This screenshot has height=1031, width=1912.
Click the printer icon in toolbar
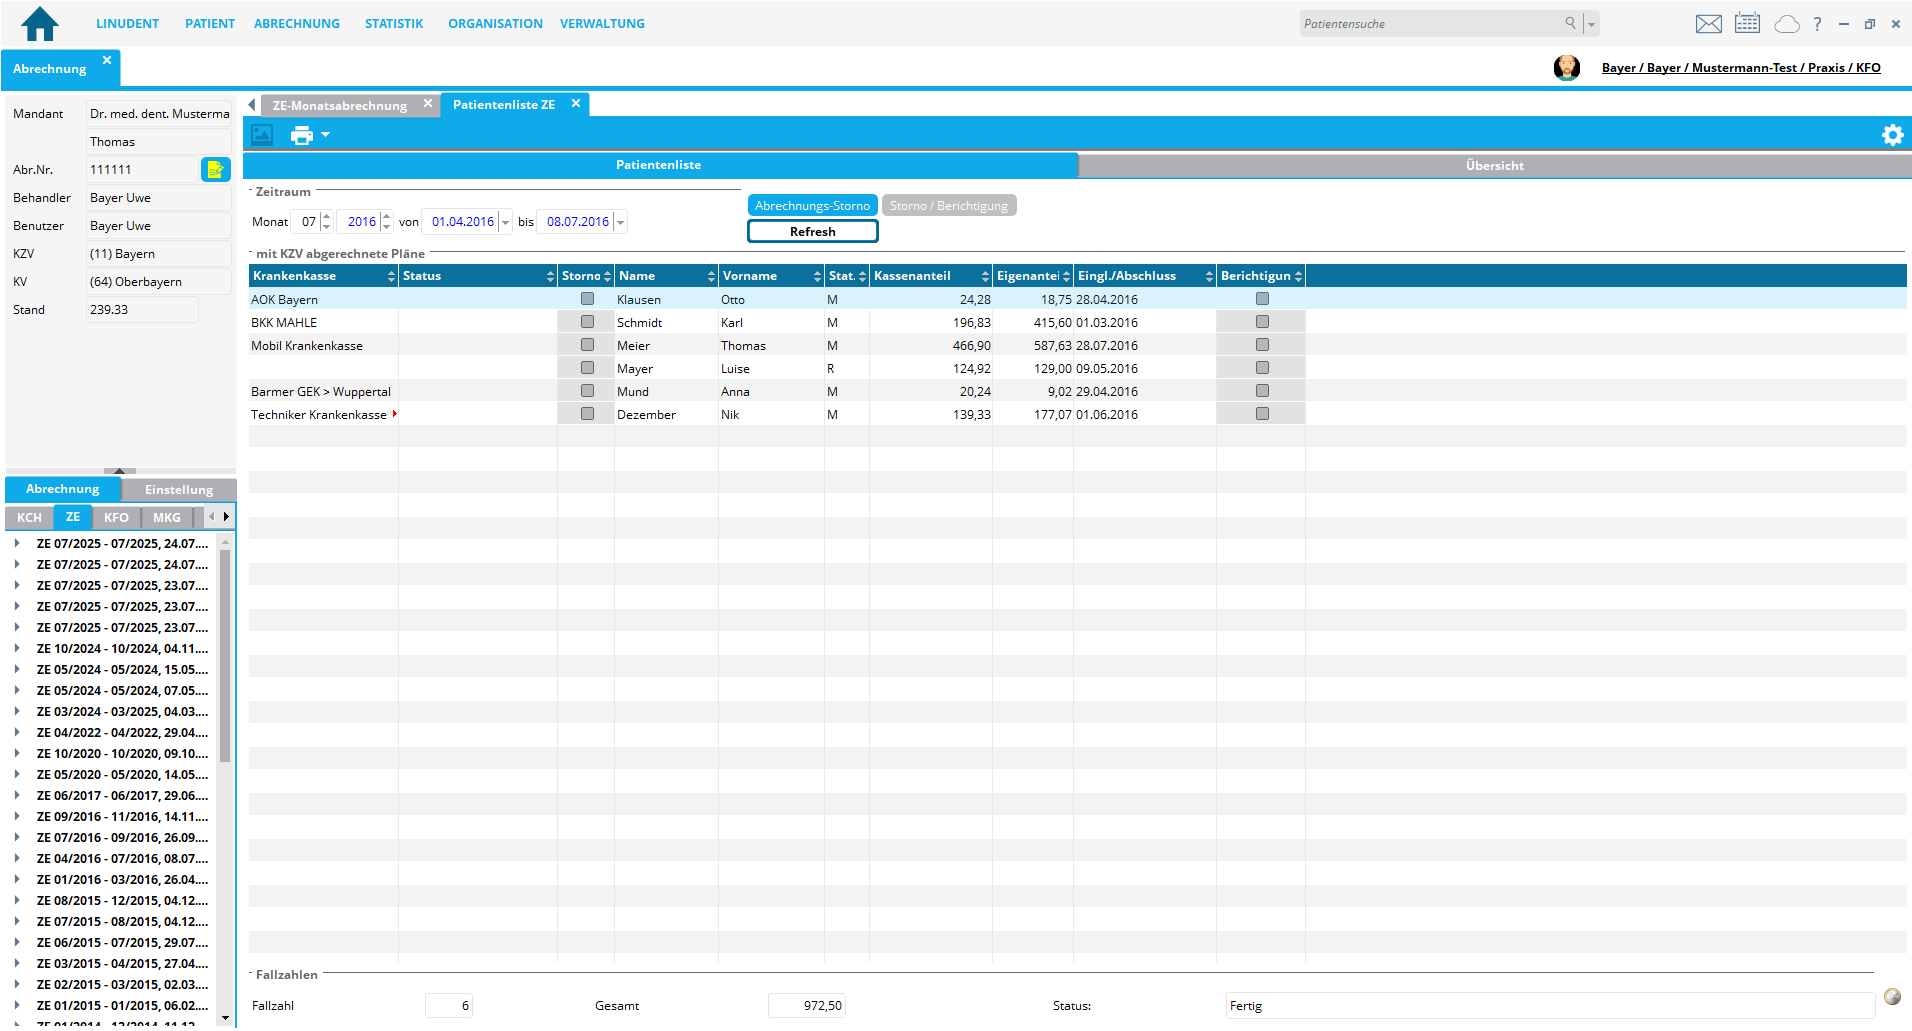coord(301,135)
